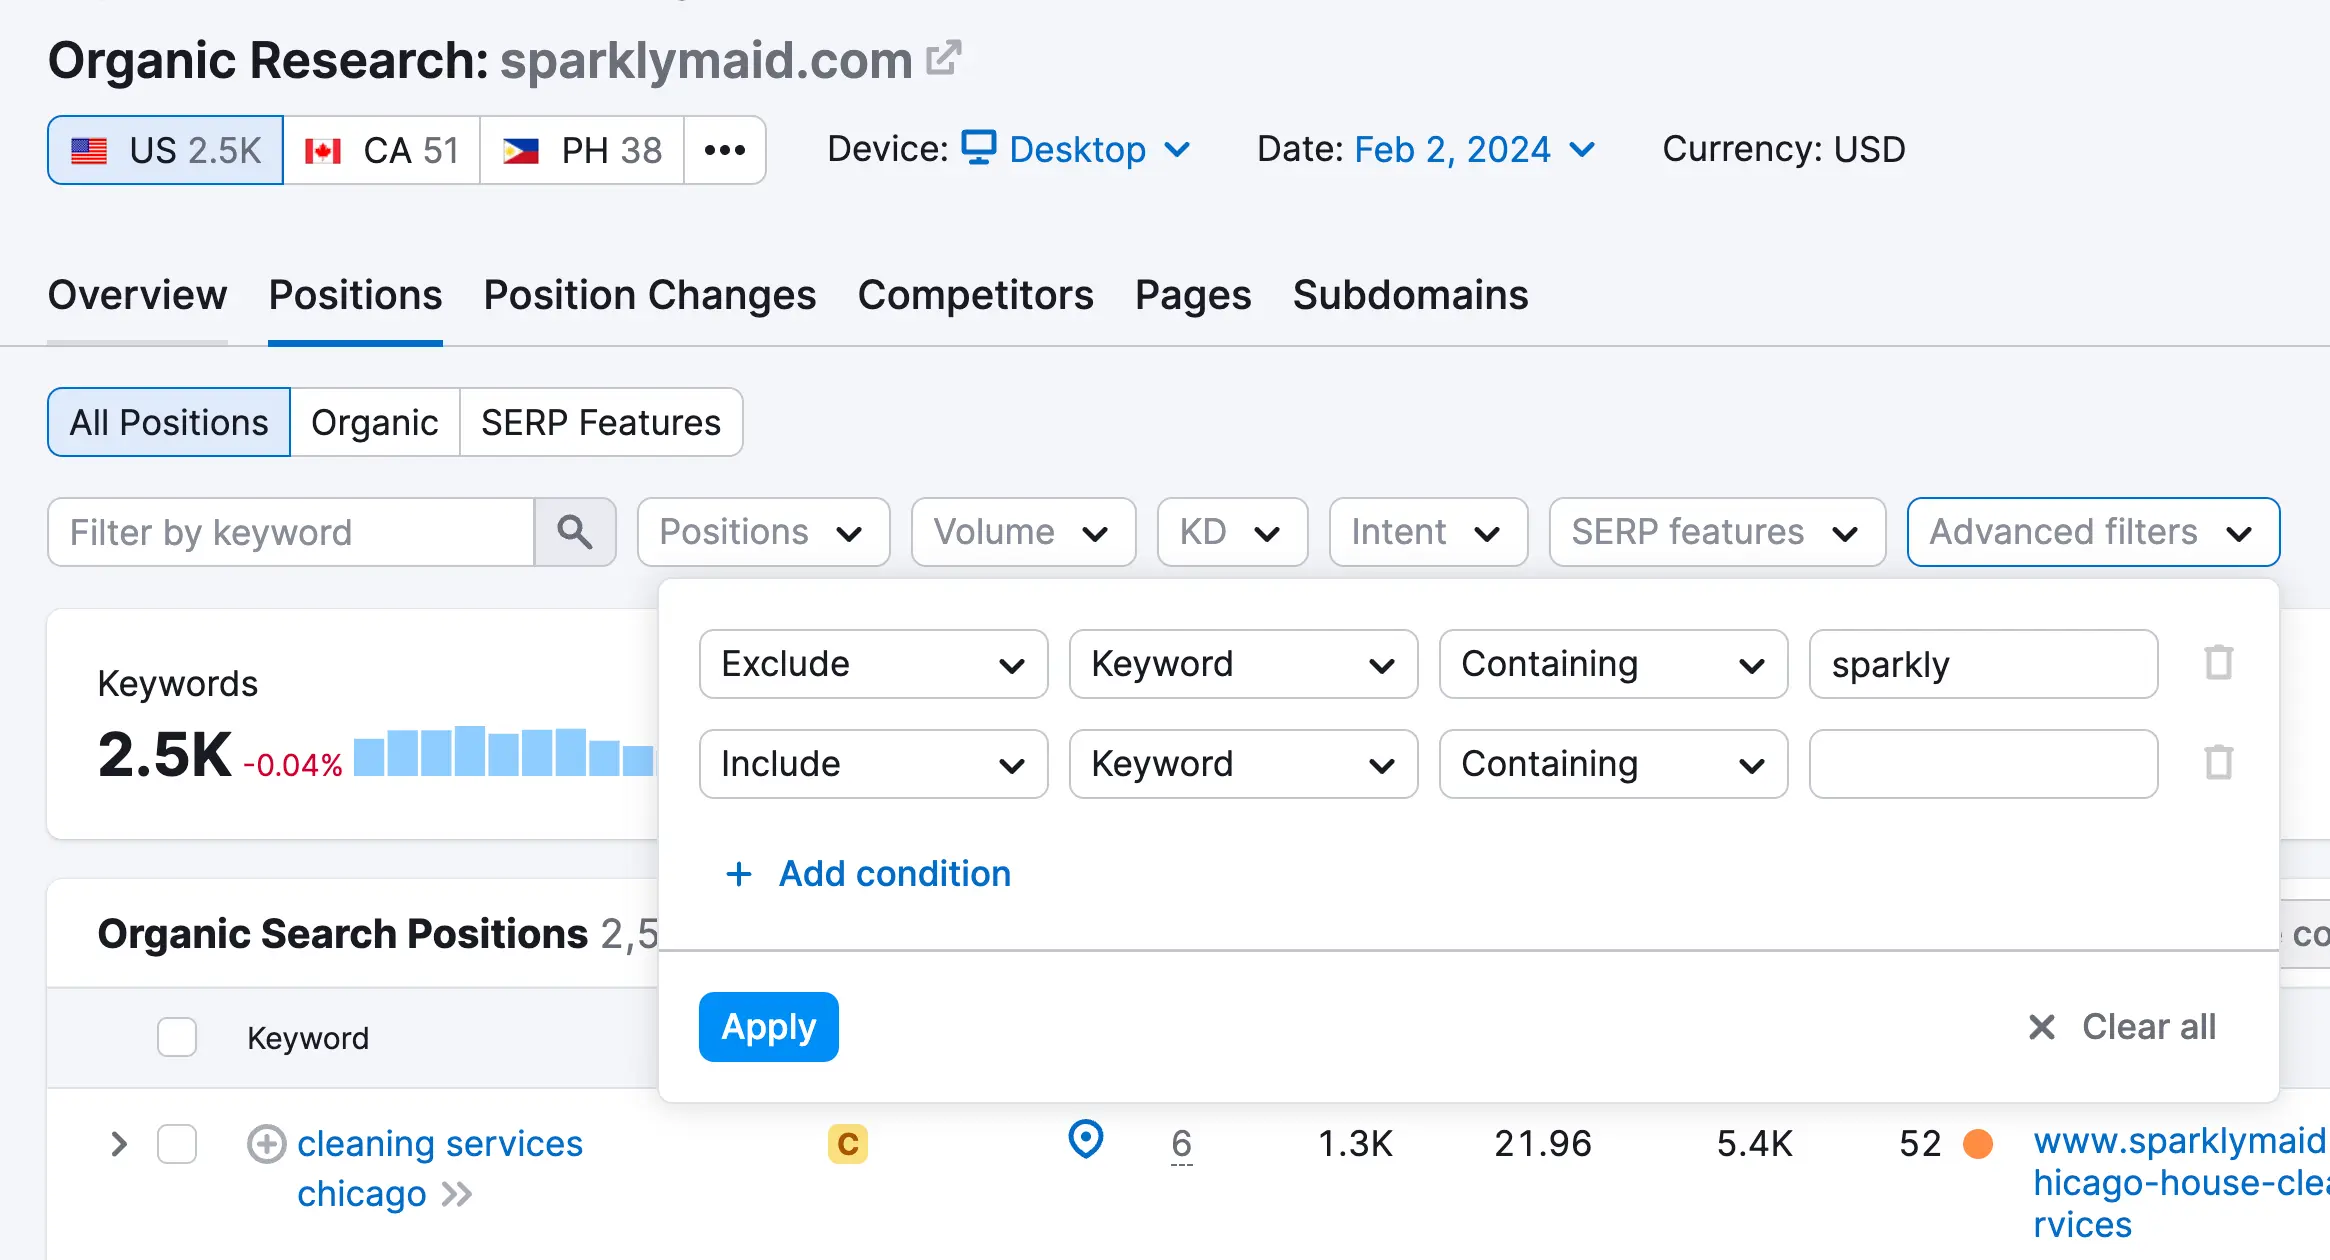The image size is (2330, 1260).
Task: Check the cleaning services chicago row checkbox
Action: [x=177, y=1144]
